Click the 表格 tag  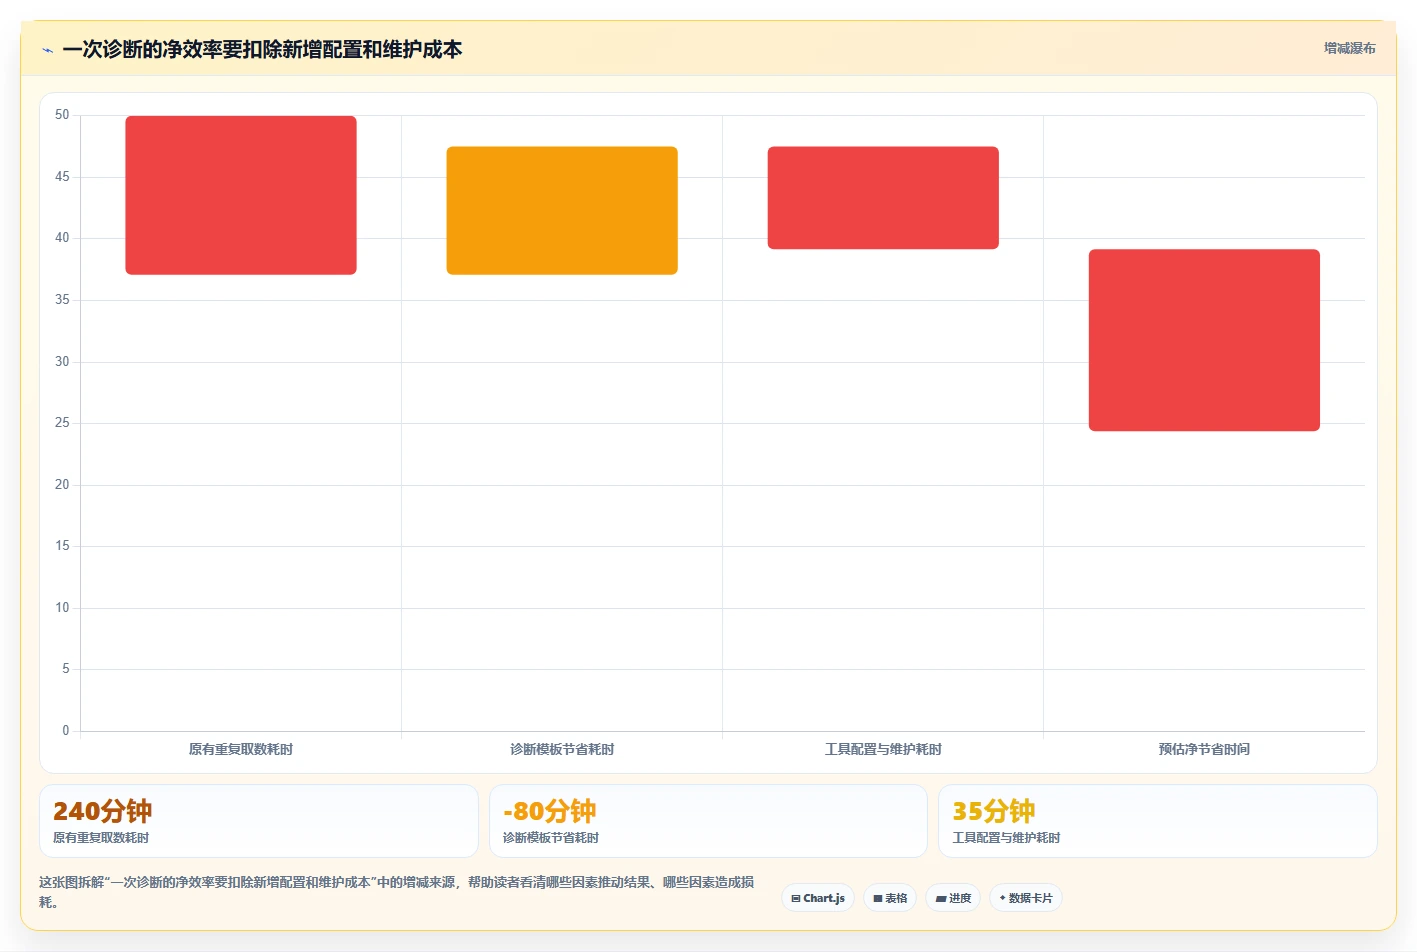890,898
